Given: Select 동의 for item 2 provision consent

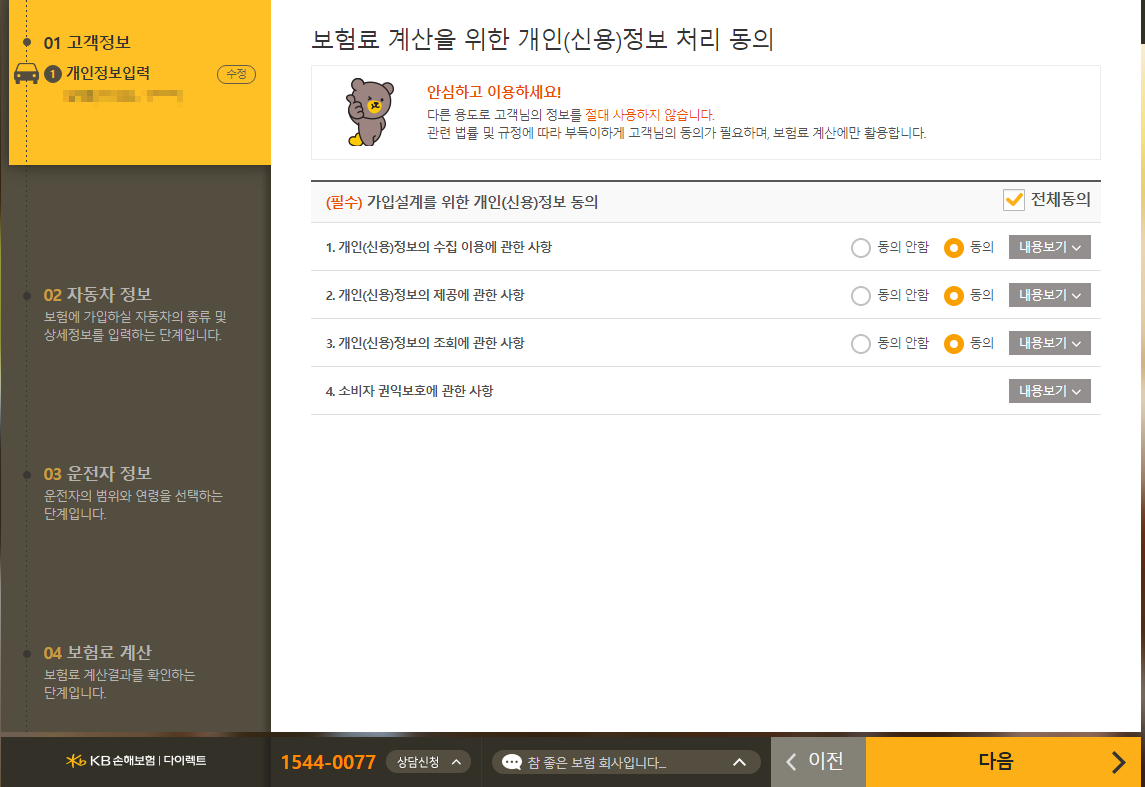Looking at the screenshot, I should [x=953, y=295].
